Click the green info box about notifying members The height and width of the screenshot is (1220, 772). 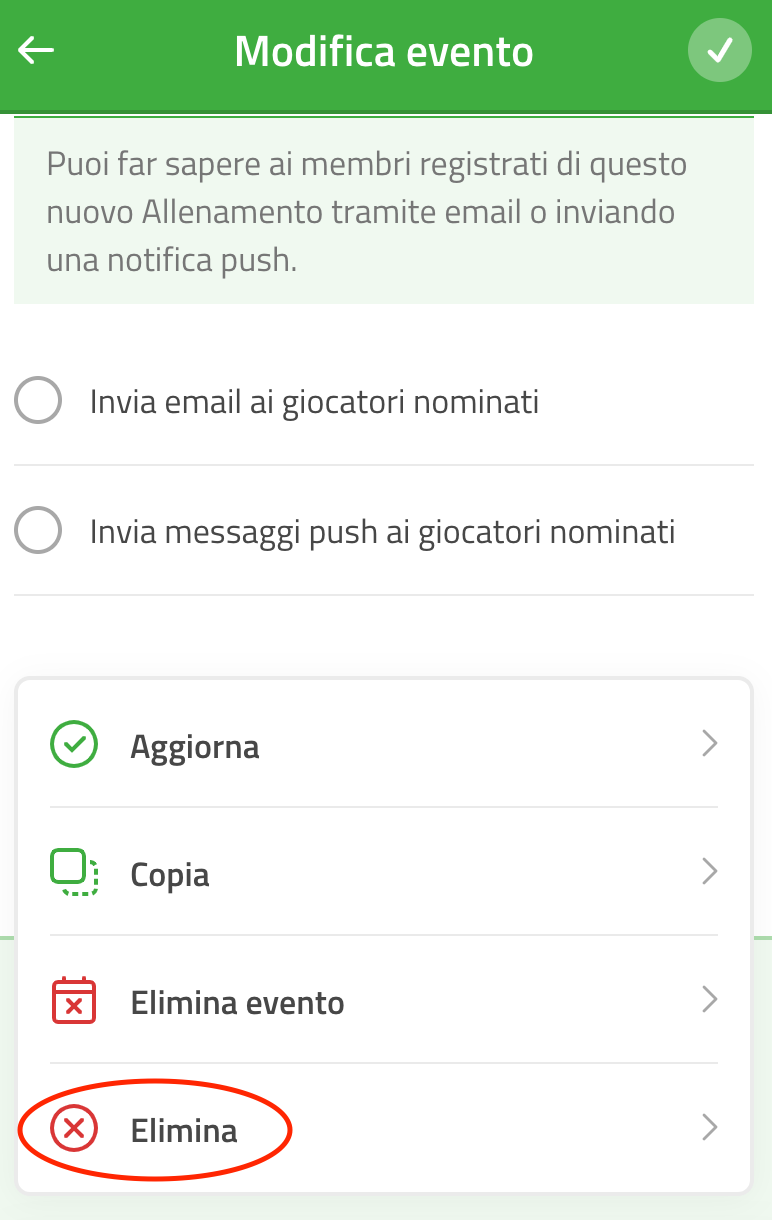384,211
